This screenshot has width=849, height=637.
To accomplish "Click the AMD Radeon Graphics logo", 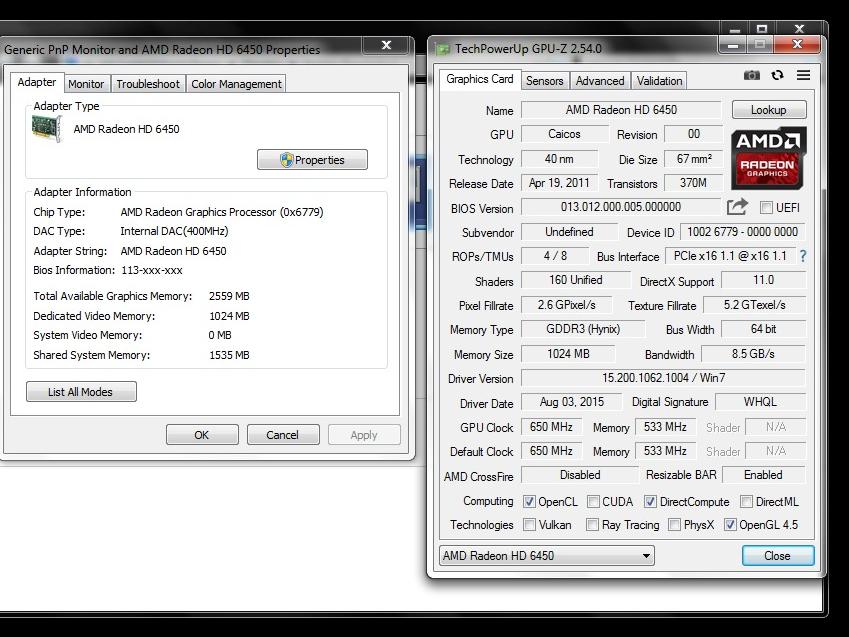I will coord(768,158).
